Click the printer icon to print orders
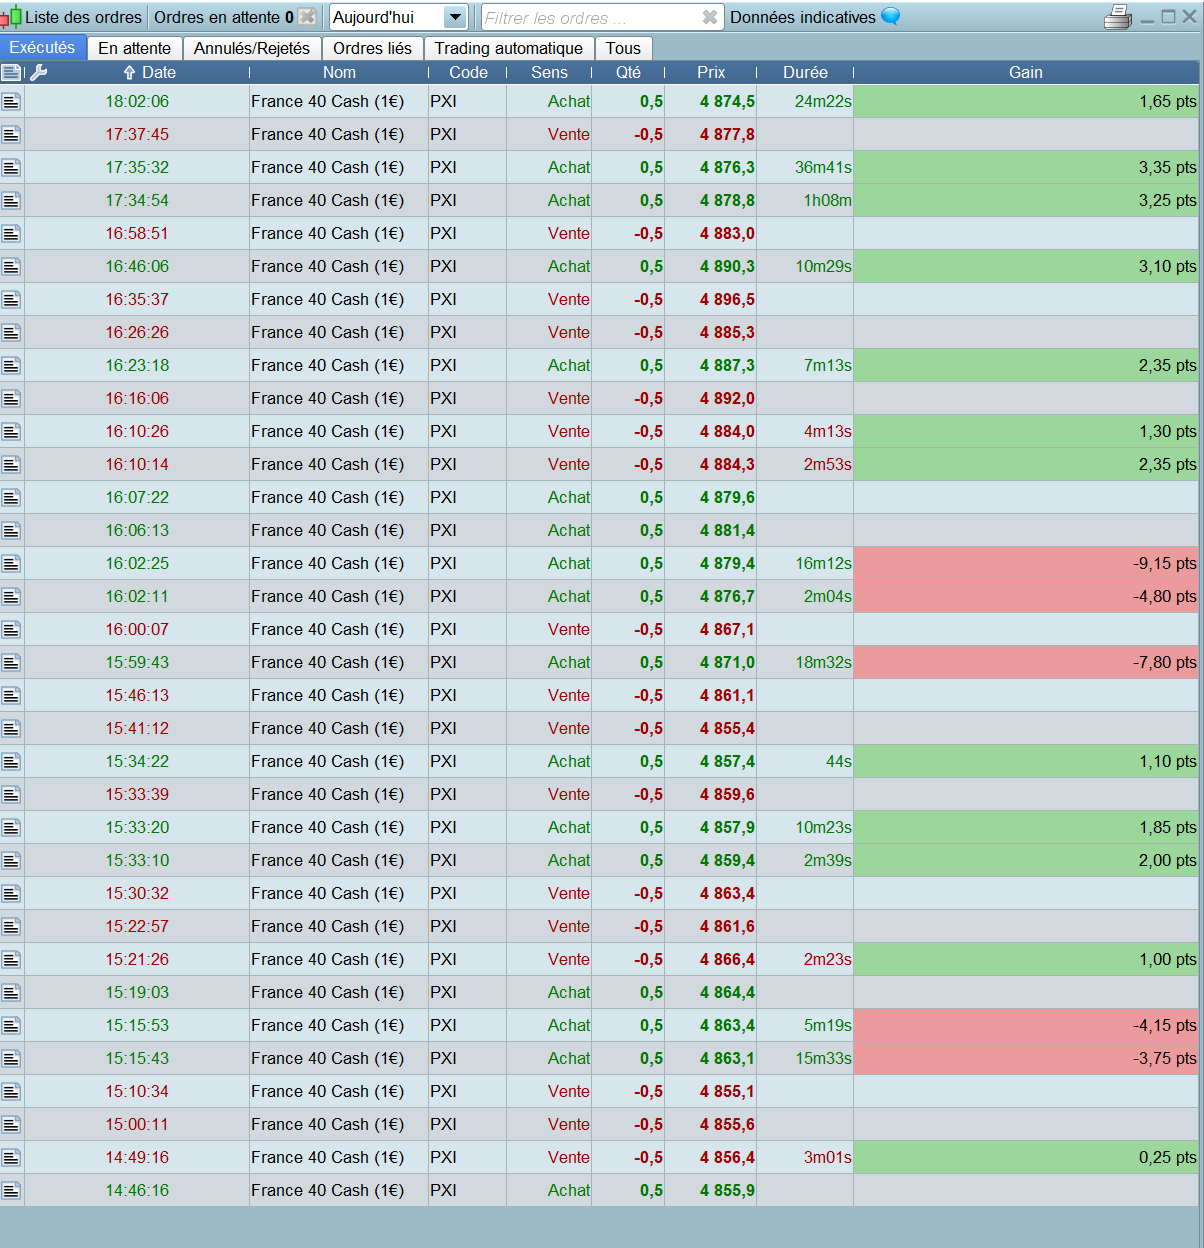 click(x=1117, y=18)
